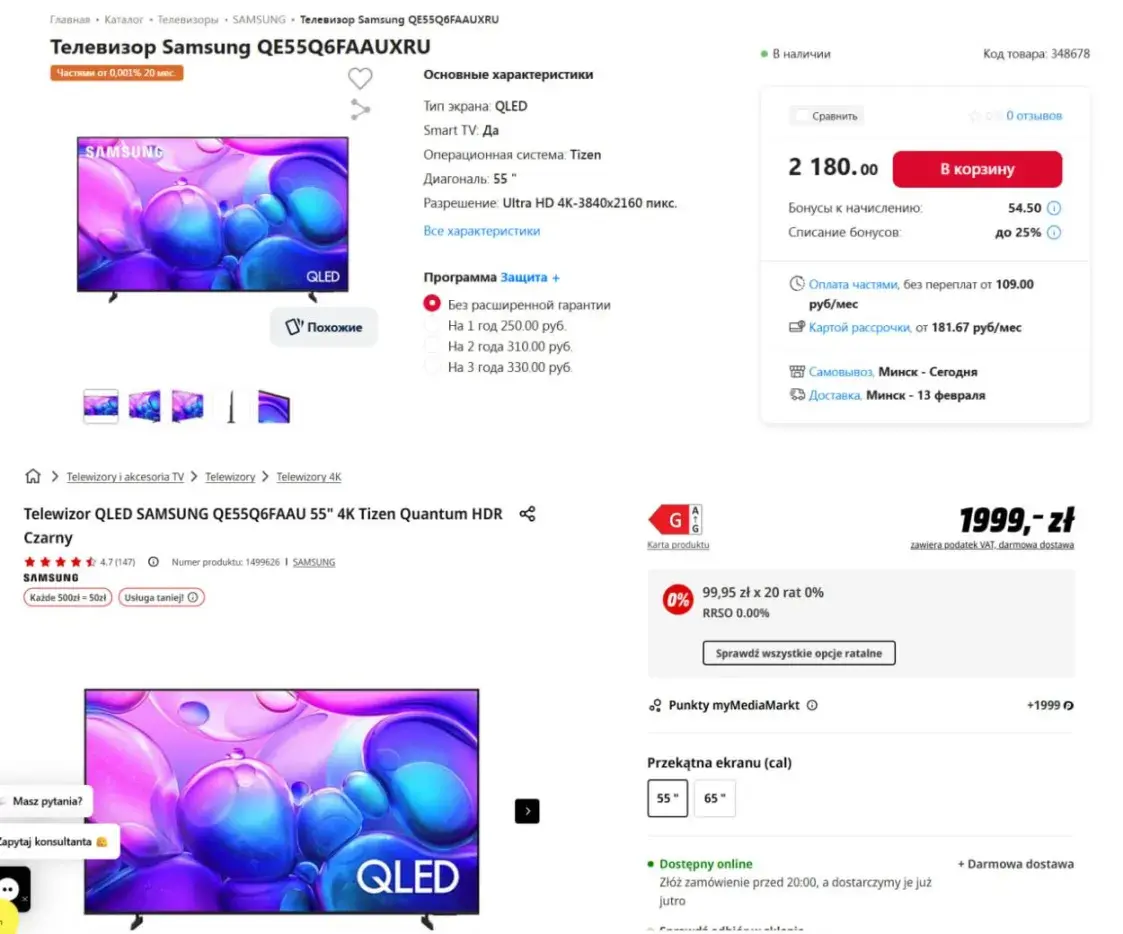Add TV to cart with В корзину
This screenshot has height=934, width=1123.
click(x=977, y=169)
